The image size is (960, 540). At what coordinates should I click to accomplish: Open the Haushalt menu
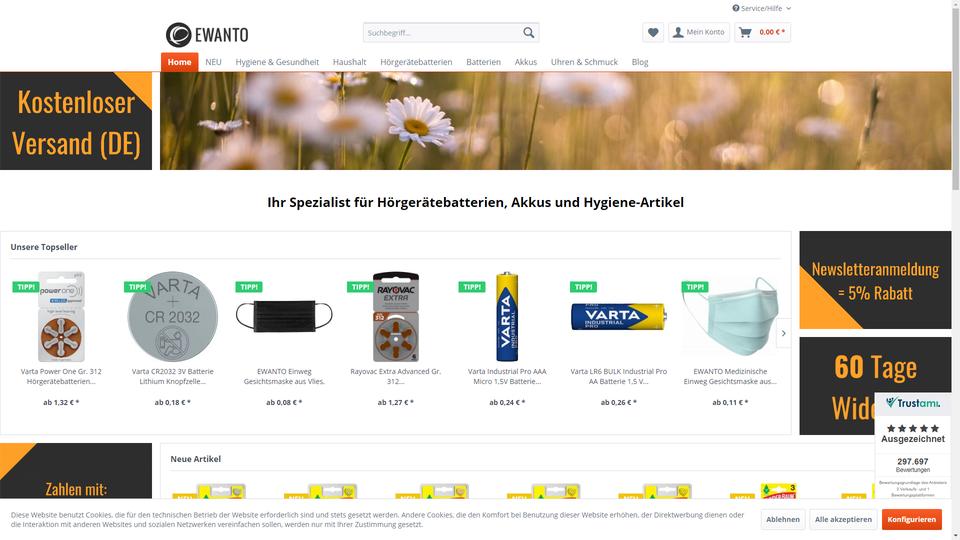(350, 62)
